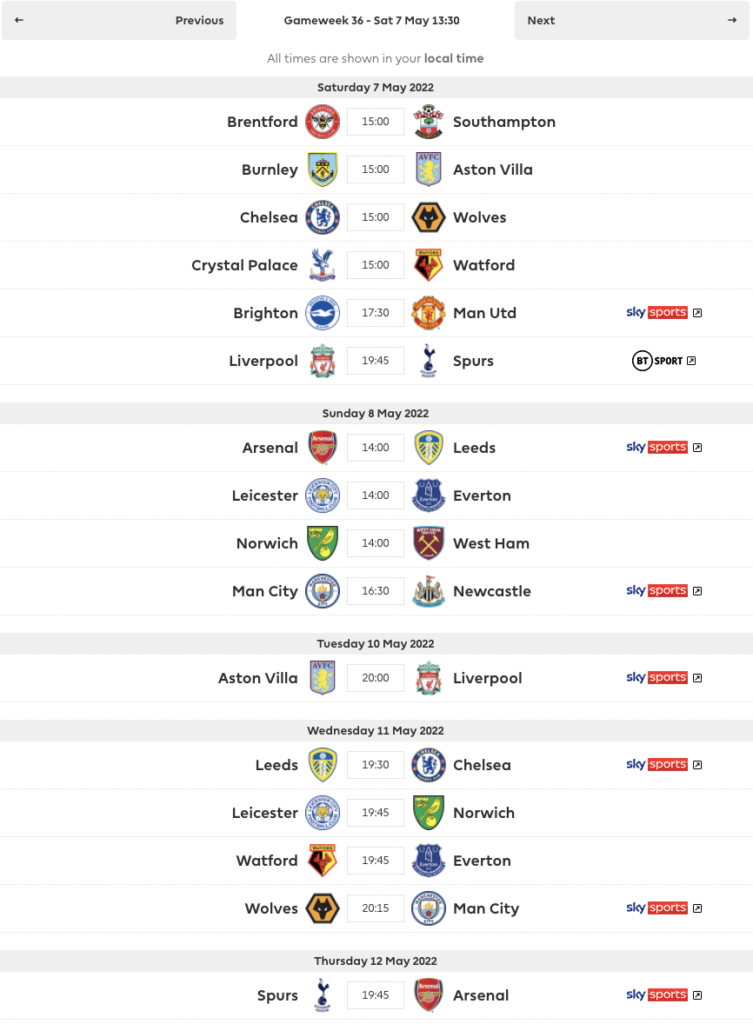Click West Ham crest in Norwich fixture

click(x=428, y=543)
